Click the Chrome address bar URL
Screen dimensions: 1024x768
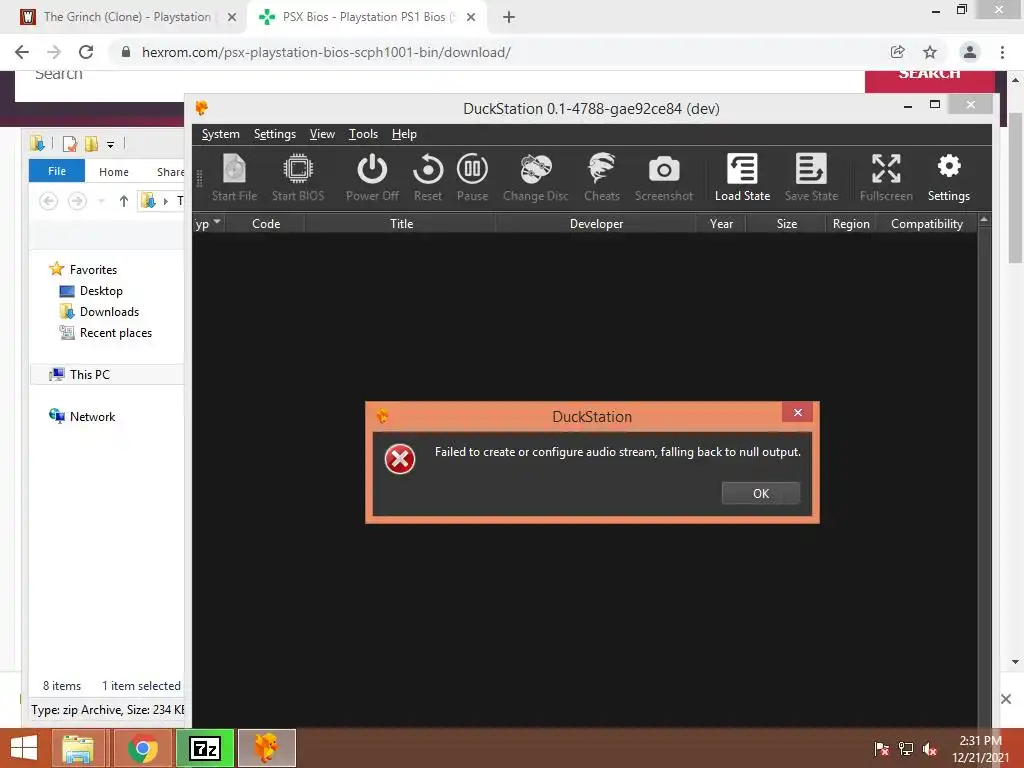(x=327, y=52)
